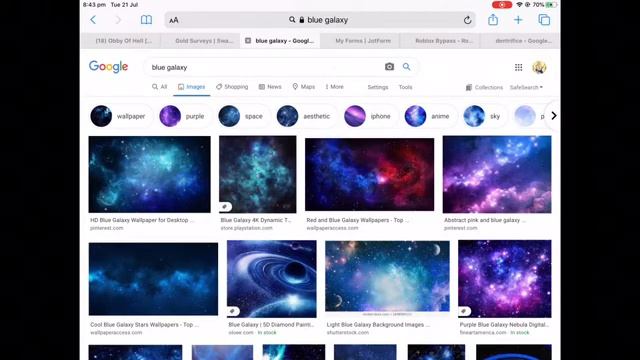
Task: Open the Google account avatar
Action: 539,67
